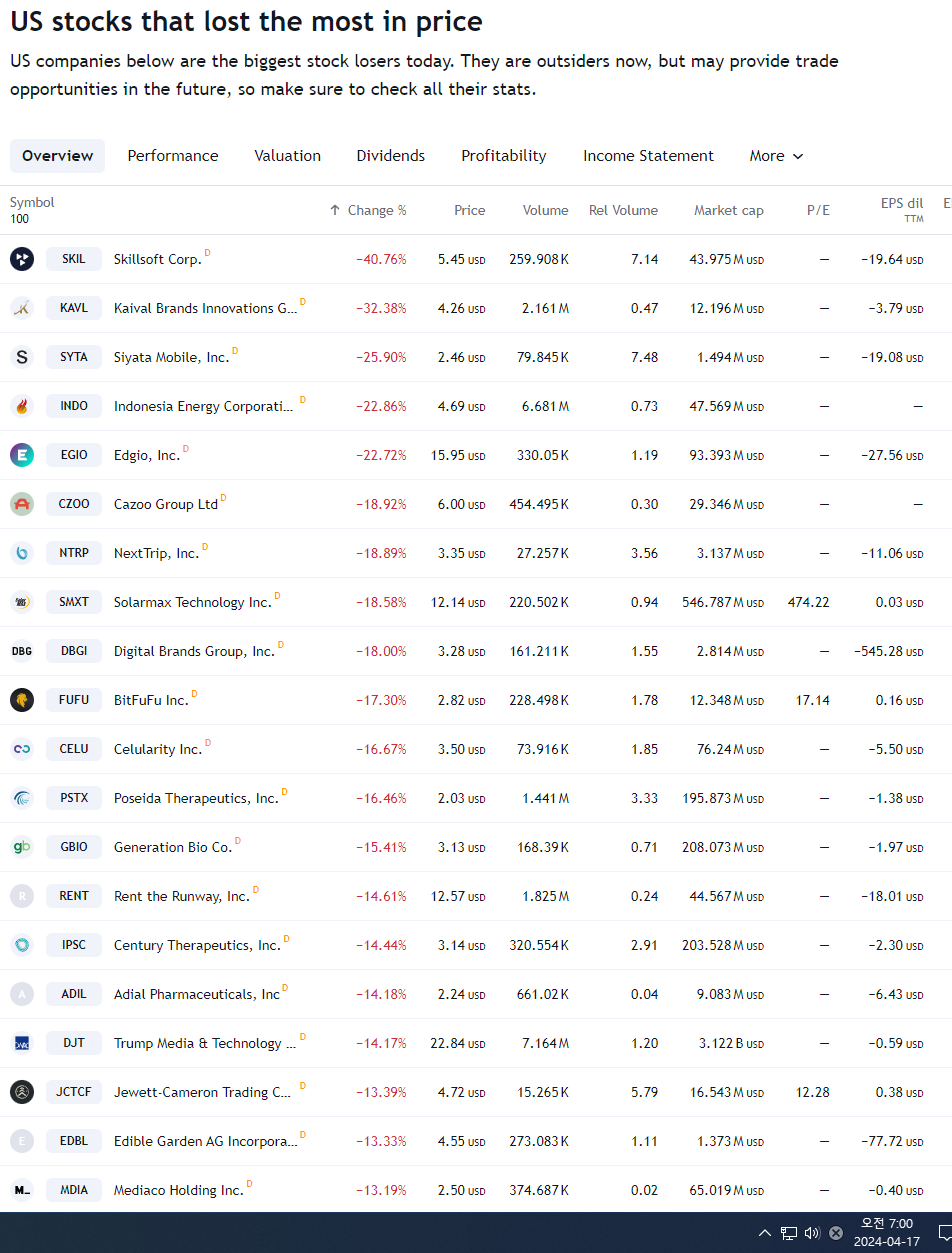952x1253 pixels.
Task: Open the JCTCF ticker symbol
Action: 74,1092
